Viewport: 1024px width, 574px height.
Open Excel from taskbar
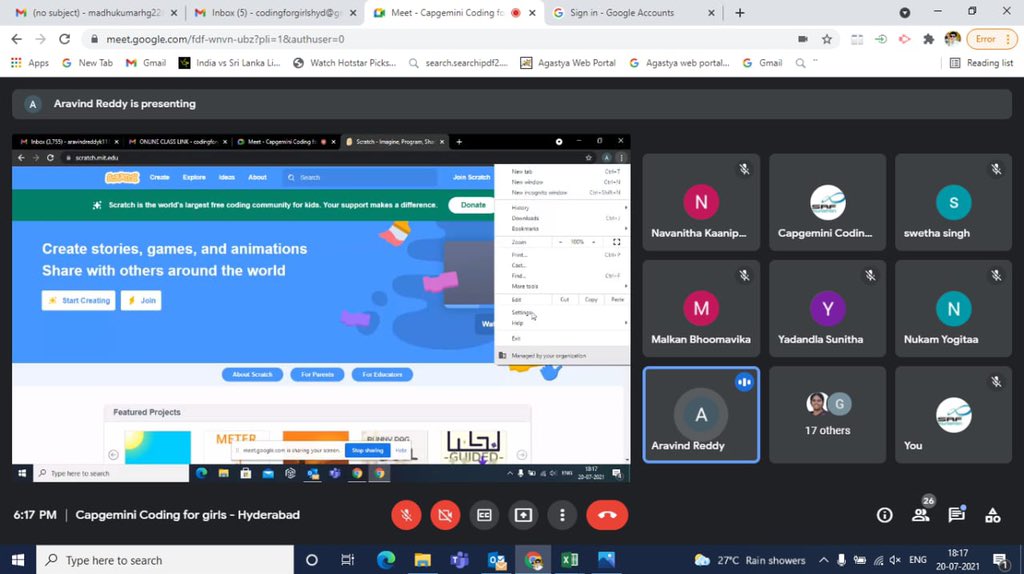(569, 560)
